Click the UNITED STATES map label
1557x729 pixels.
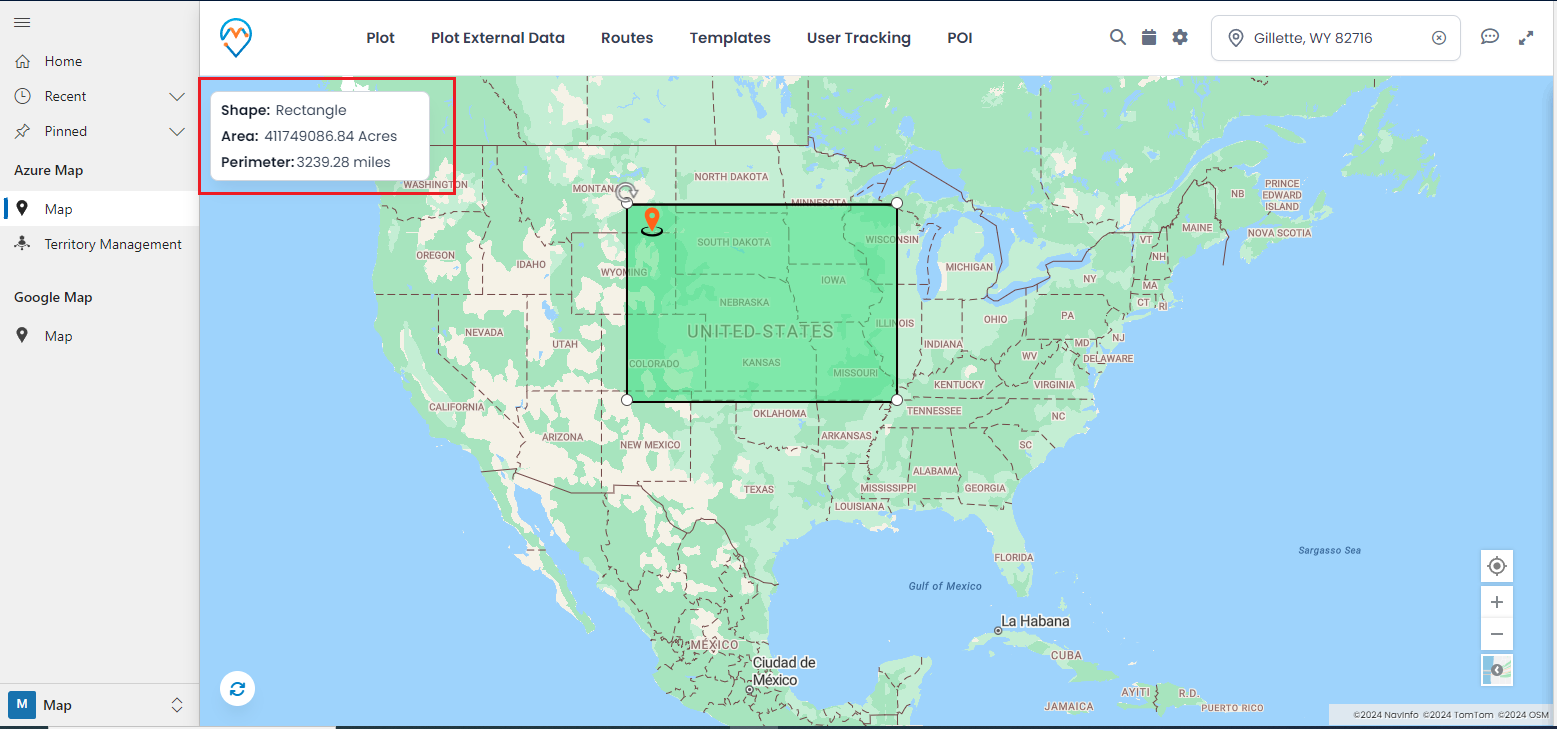[x=760, y=331]
